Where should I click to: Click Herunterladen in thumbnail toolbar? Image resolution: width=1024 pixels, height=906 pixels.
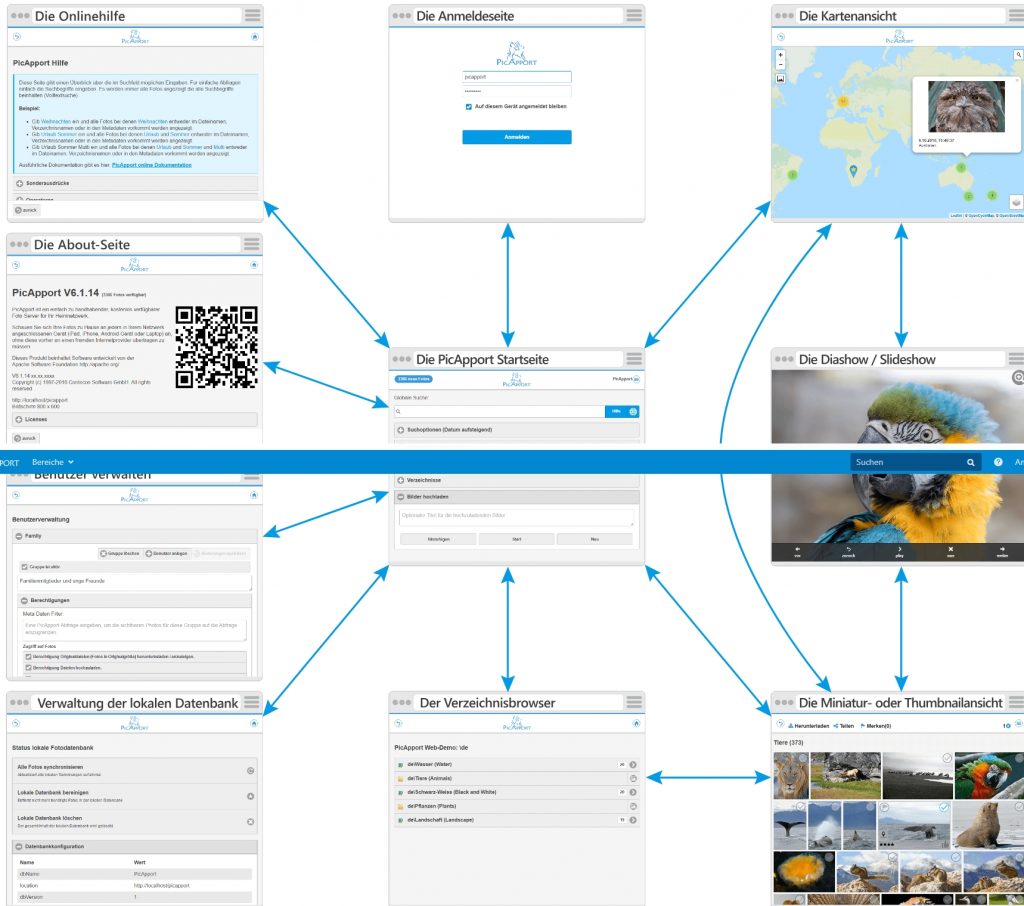810,726
